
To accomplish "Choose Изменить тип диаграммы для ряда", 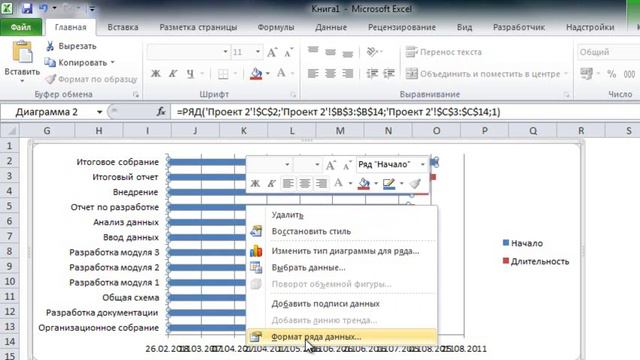I will [x=342, y=251].
